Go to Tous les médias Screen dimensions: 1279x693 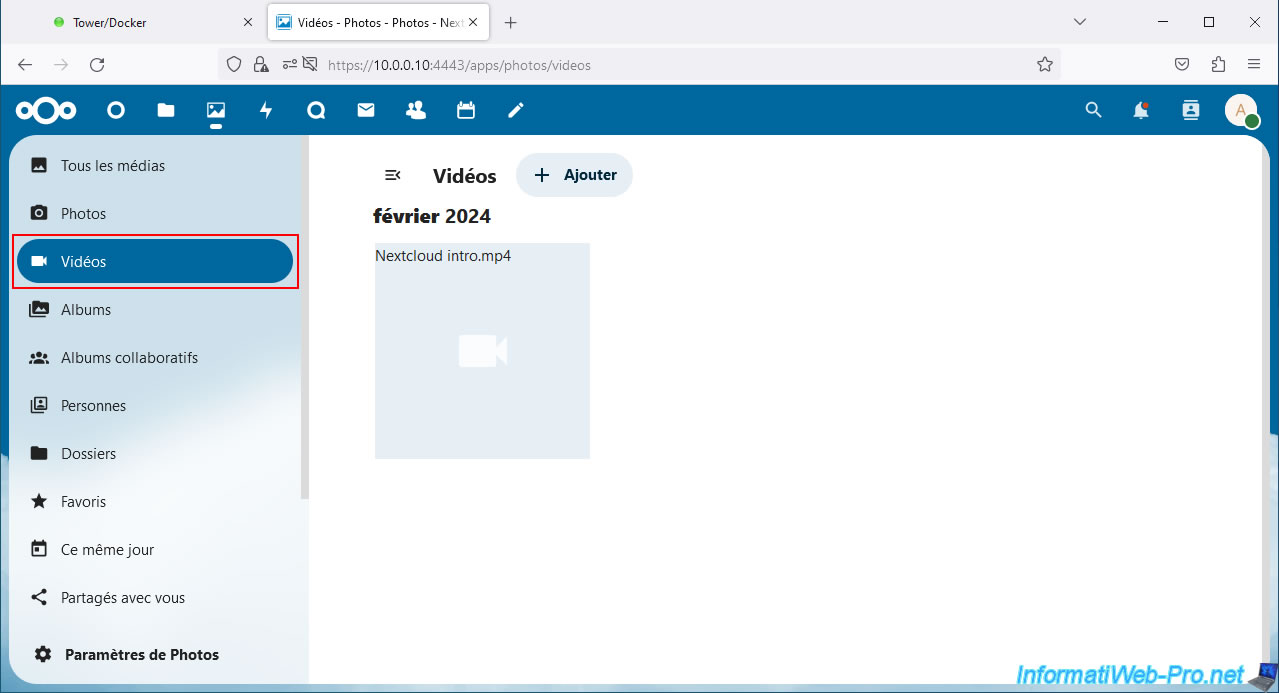[x=113, y=166]
